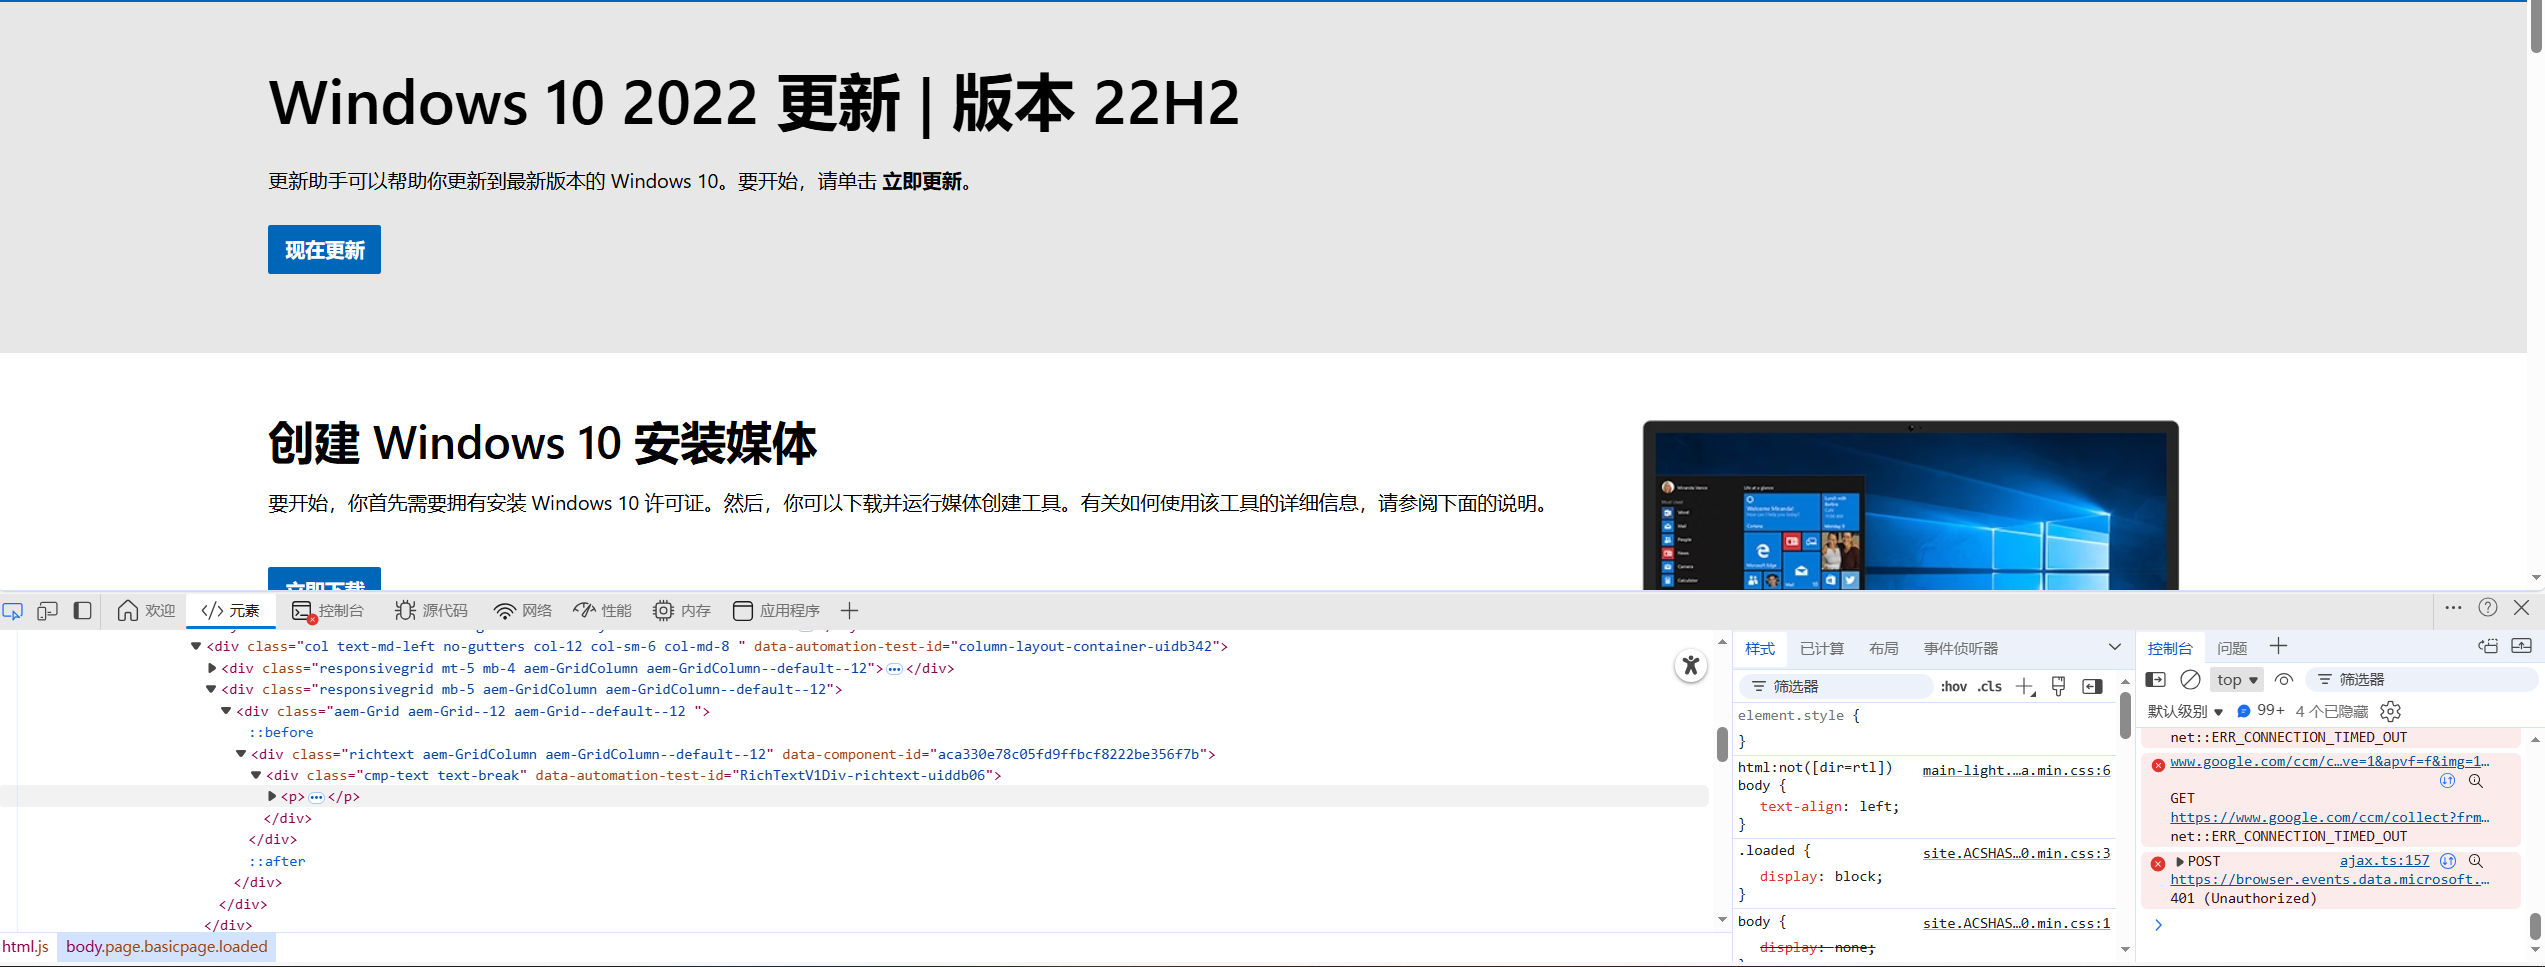This screenshot has width=2545, height=967.
Task: Open the 默认级别 log level dropdown
Action: click(2185, 711)
